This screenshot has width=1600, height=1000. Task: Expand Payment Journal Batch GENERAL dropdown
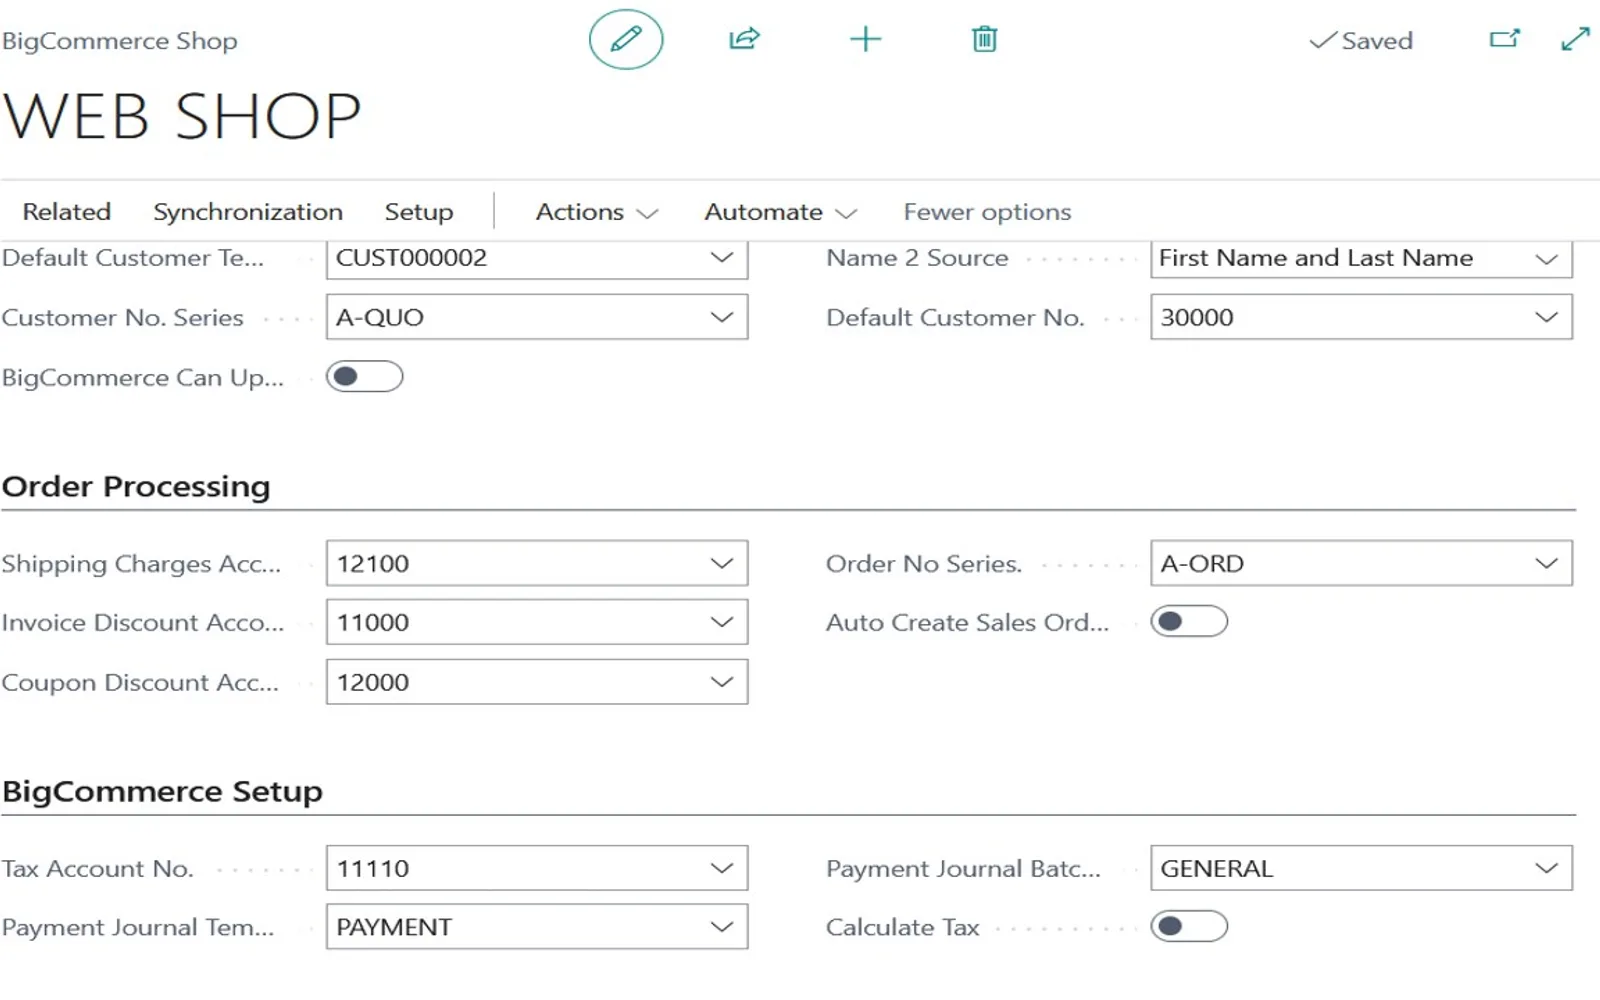tap(1547, 868)
